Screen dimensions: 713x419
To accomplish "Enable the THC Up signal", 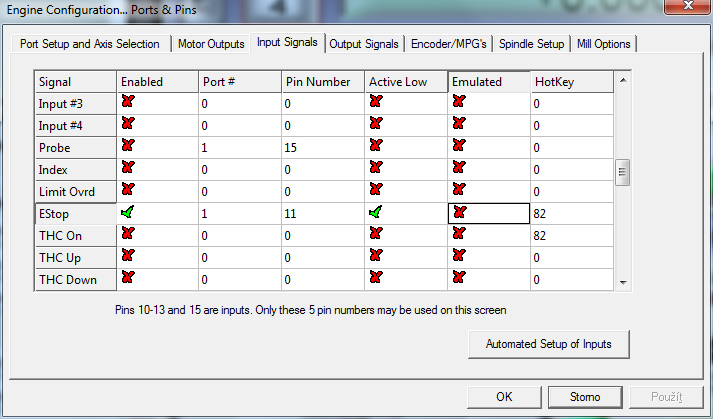I will [127, 256].
